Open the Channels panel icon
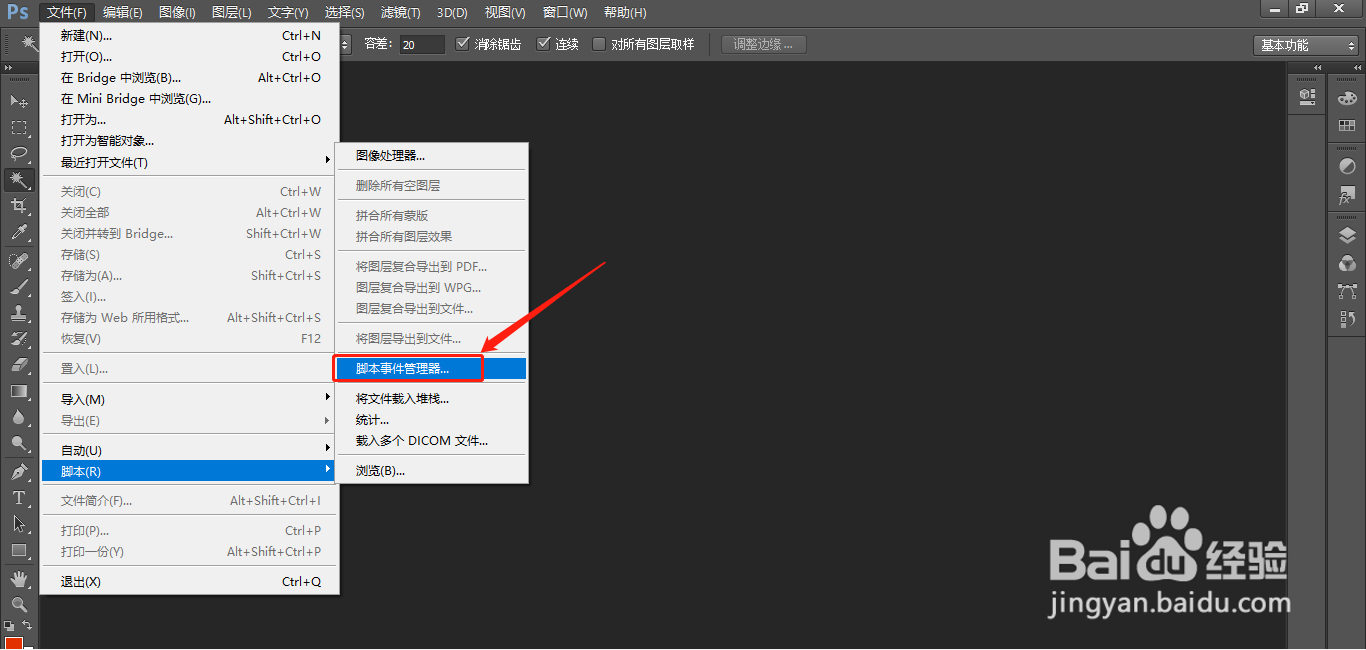The image size is (1366, 650). pos(1348,260)
